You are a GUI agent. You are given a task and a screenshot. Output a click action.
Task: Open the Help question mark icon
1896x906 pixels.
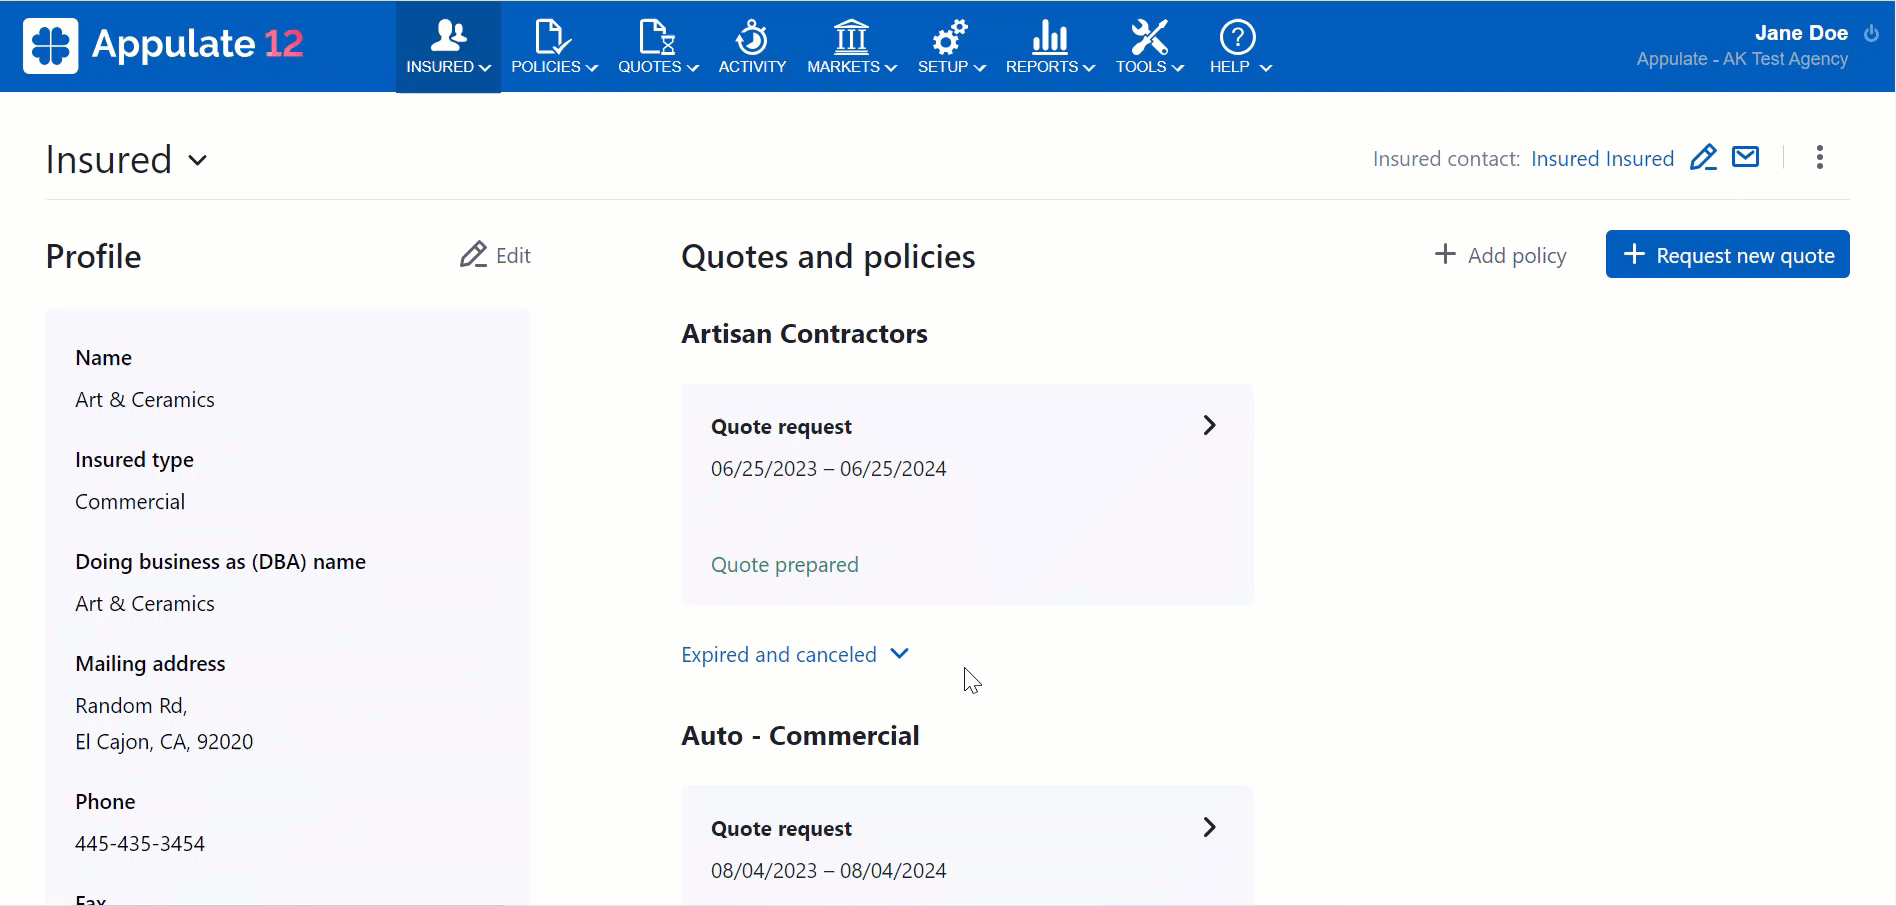(1238, 37)
